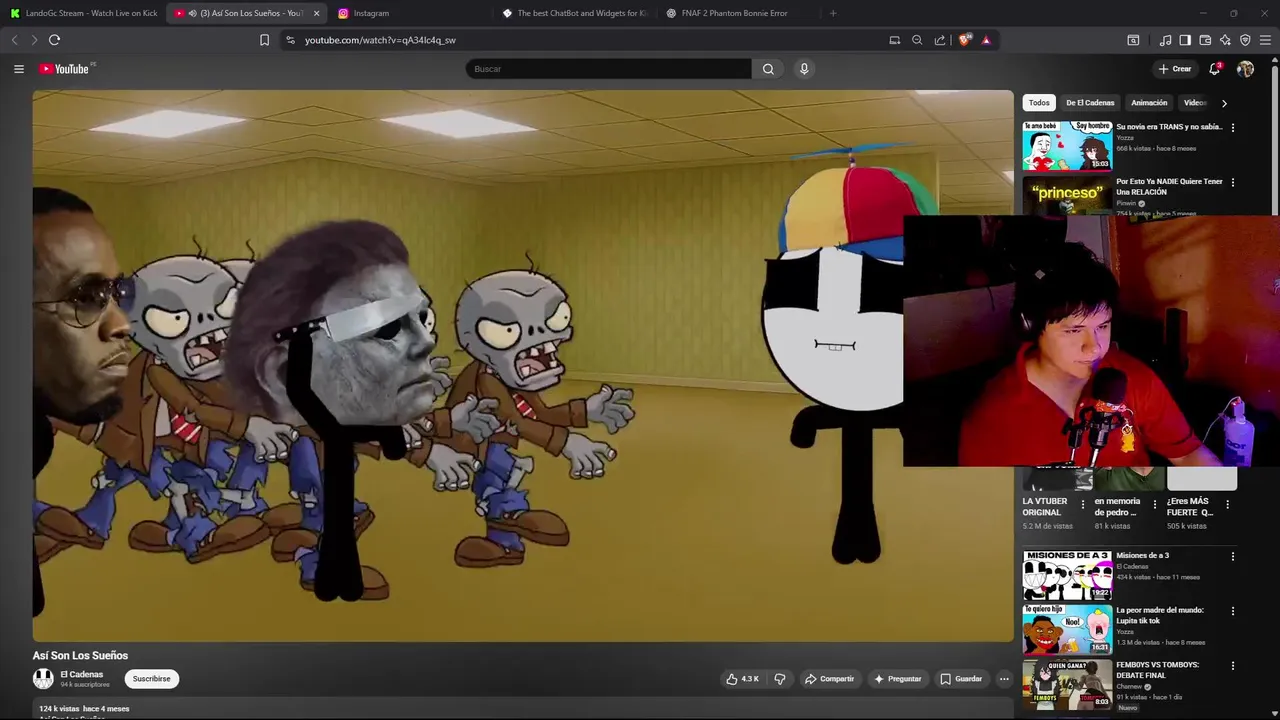Open media control music note icon
The width and height of the screenshot is (1280, 720).
point(1165,40)
